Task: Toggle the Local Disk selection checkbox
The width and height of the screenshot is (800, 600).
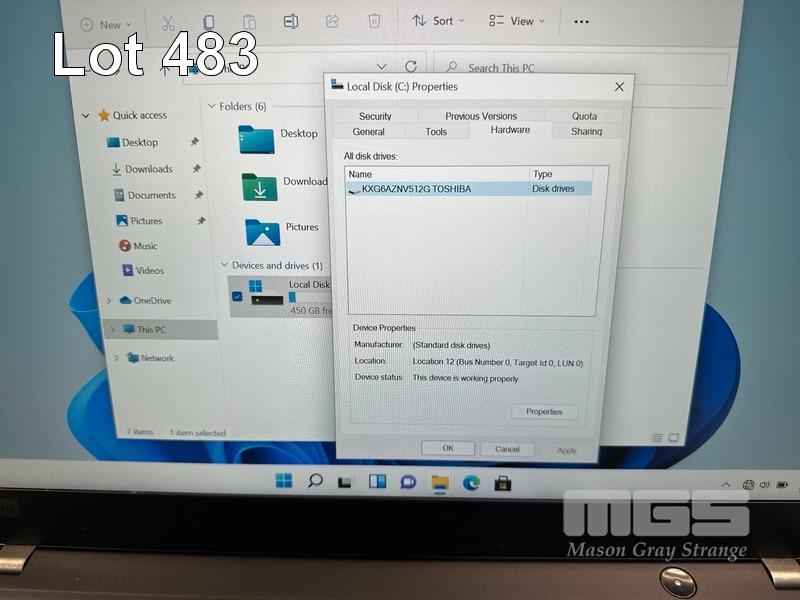Action: click(x=236, y=297)
